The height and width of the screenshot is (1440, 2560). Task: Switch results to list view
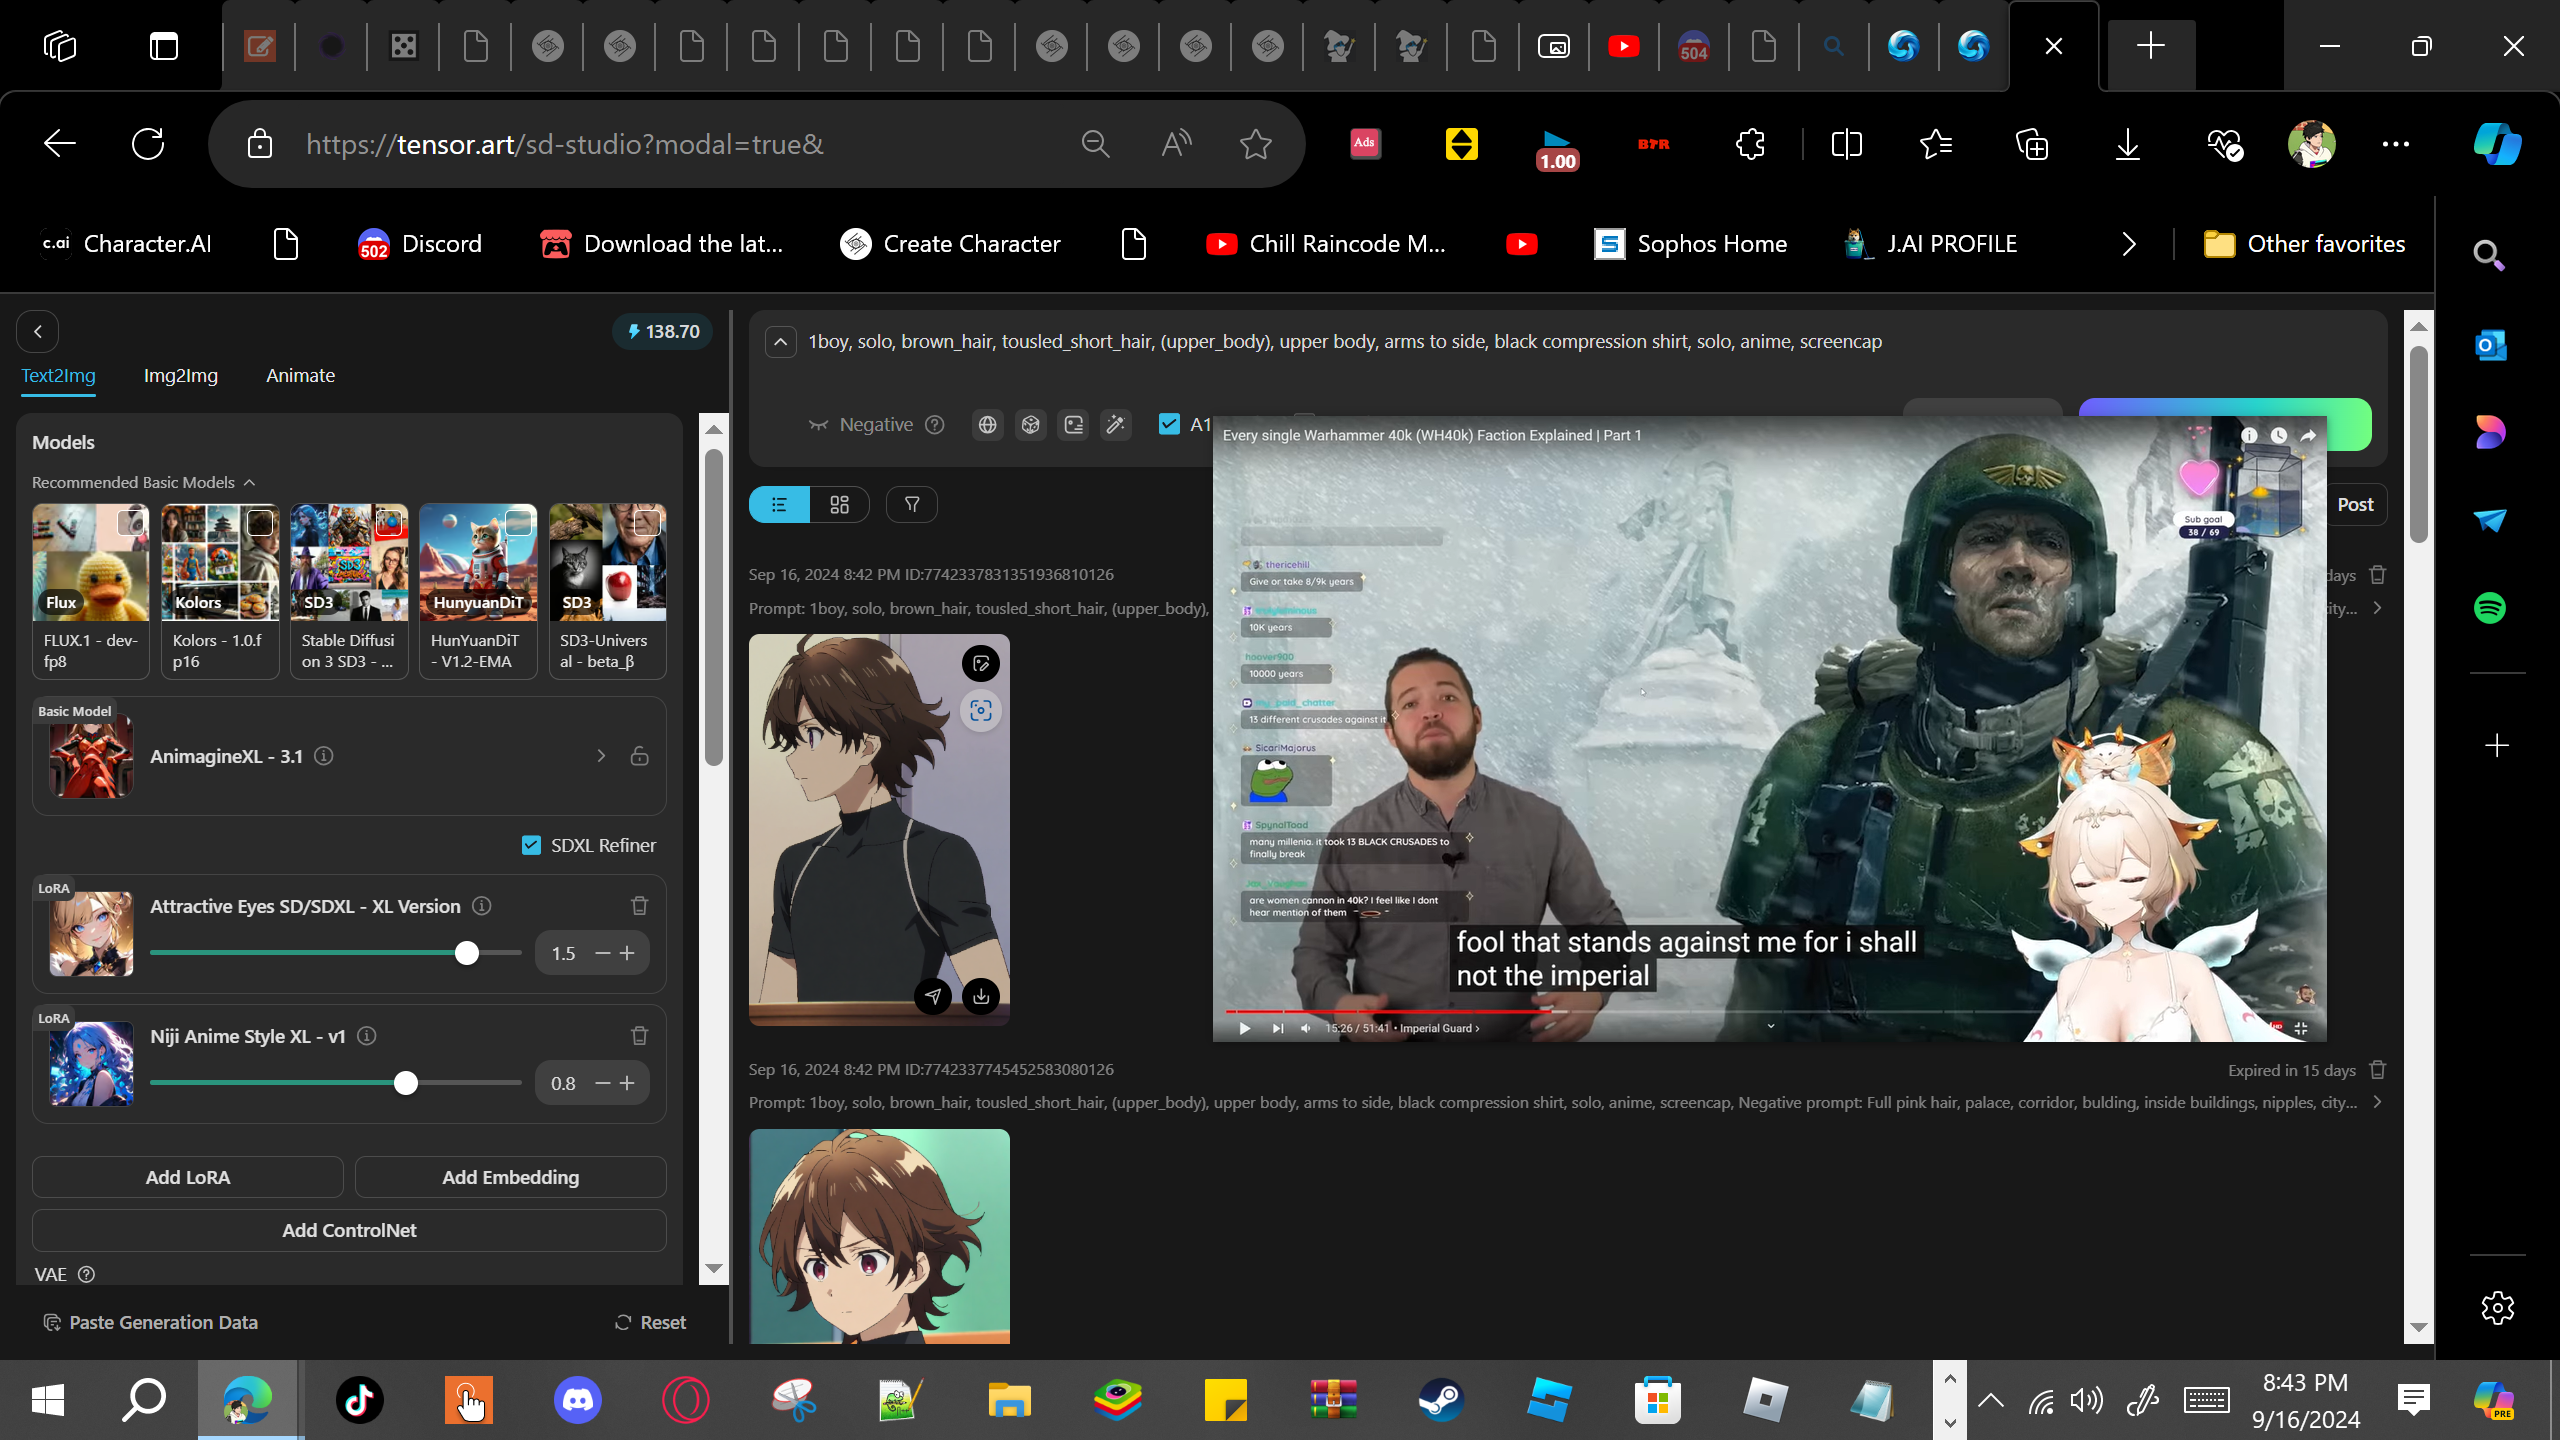(x=779, y=505)
